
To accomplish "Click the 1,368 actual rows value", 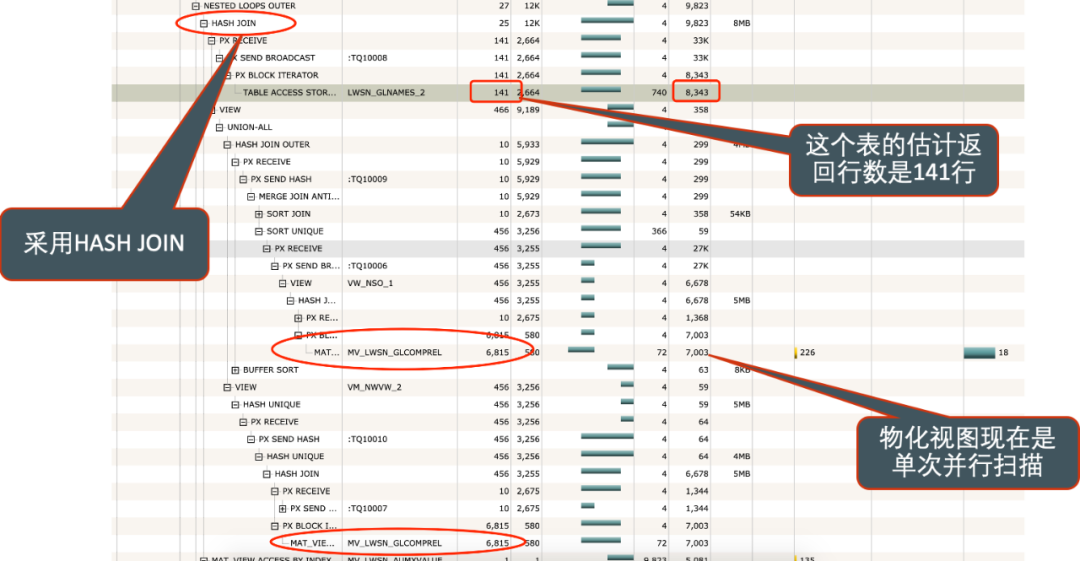I will (696, 318).
